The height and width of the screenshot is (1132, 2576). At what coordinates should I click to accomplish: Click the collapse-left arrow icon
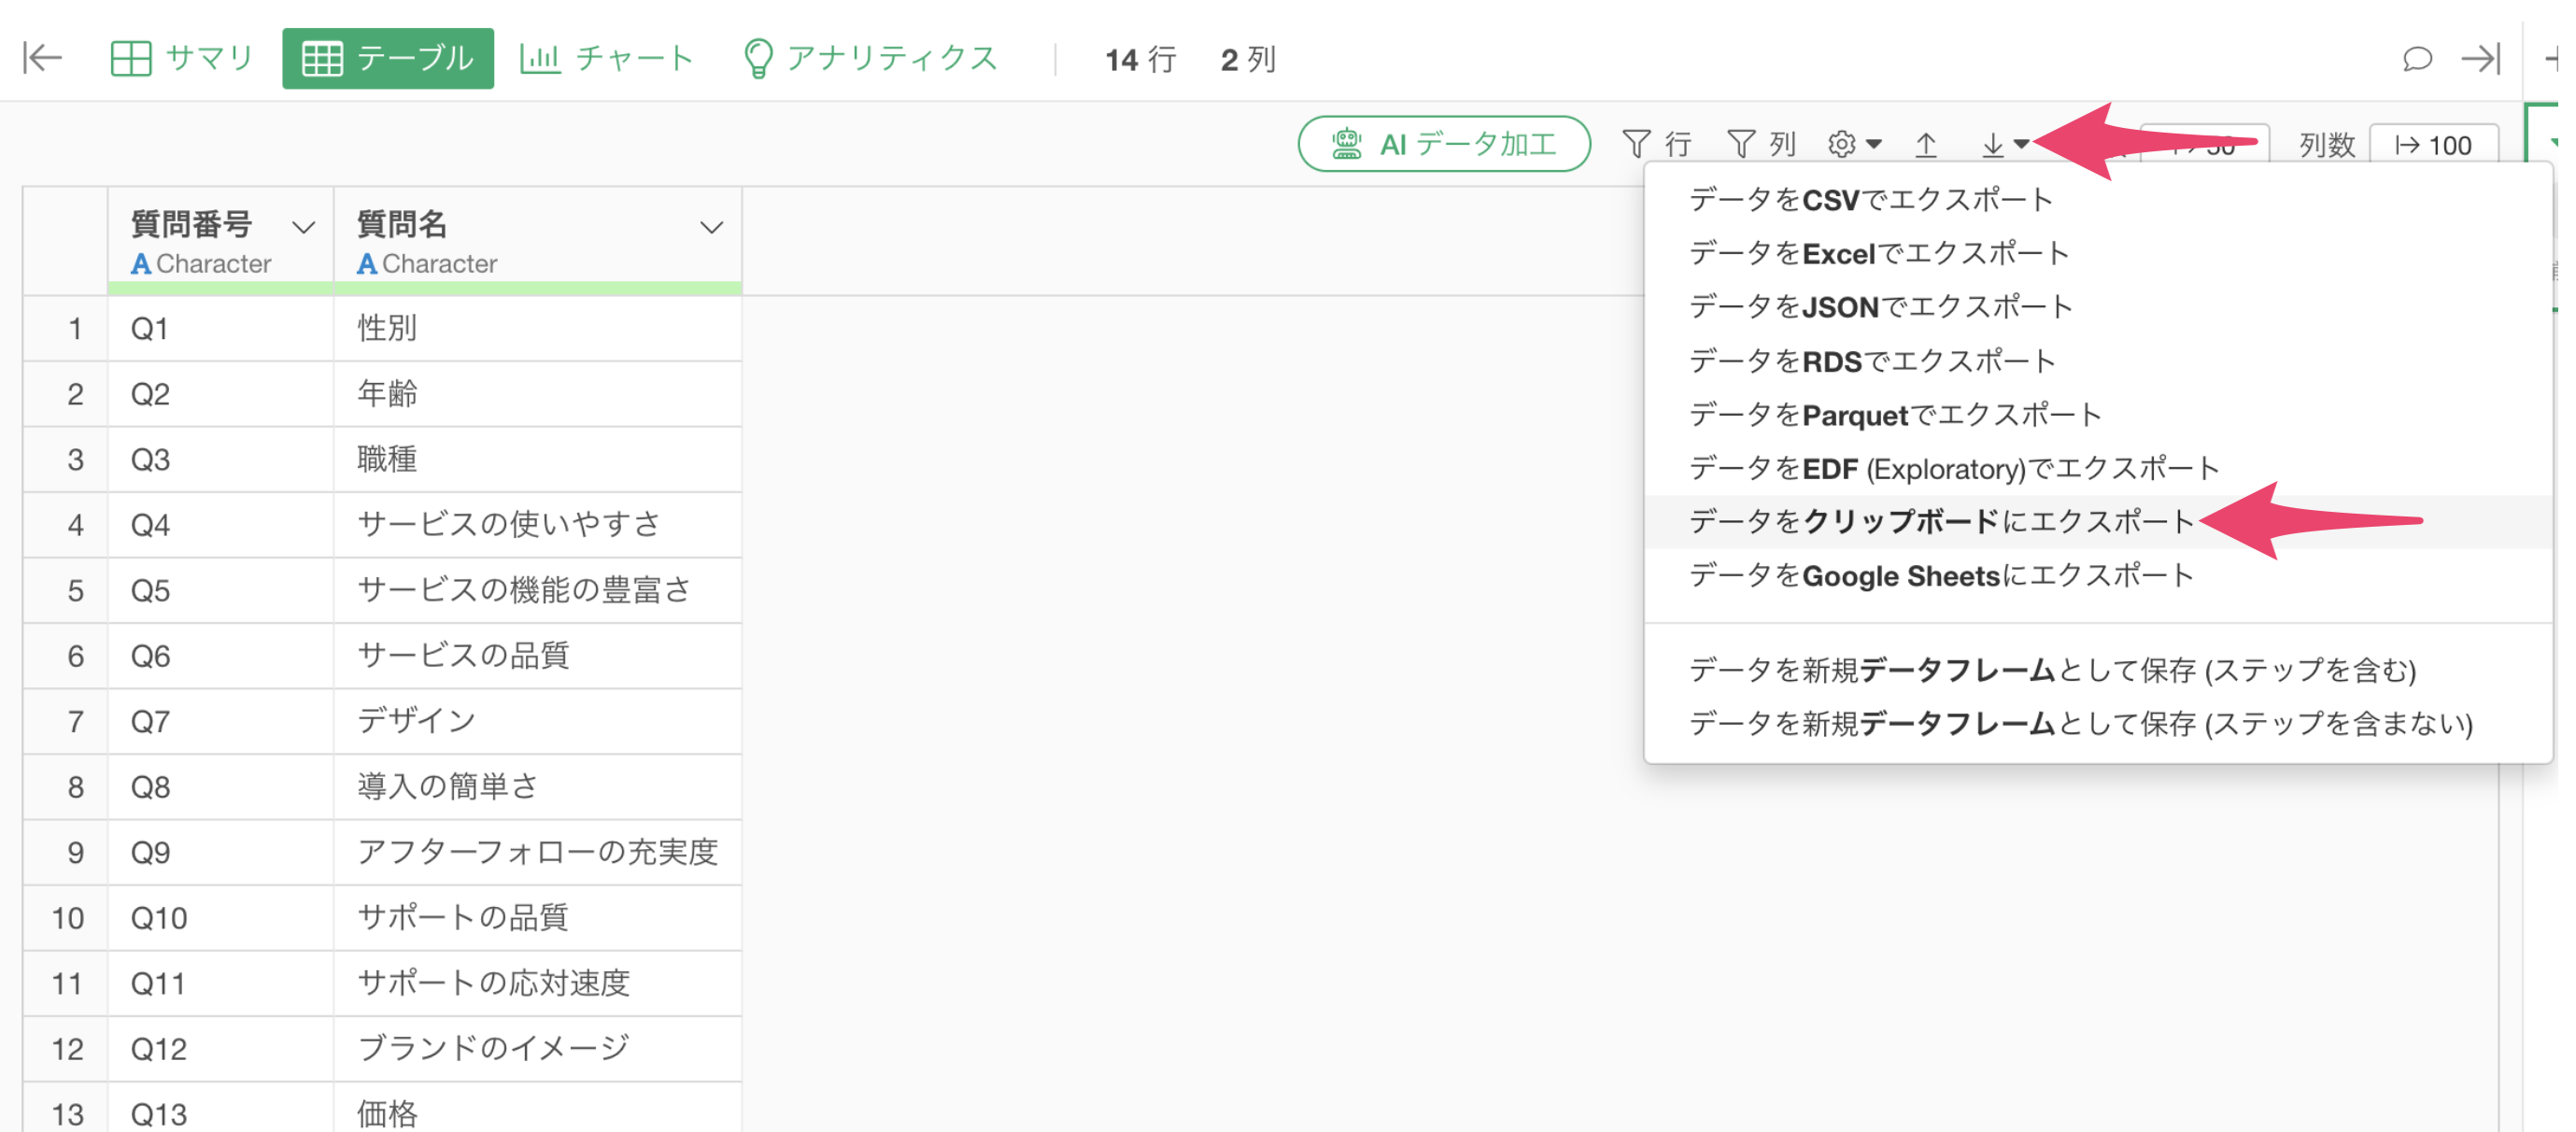pos(42,58)
